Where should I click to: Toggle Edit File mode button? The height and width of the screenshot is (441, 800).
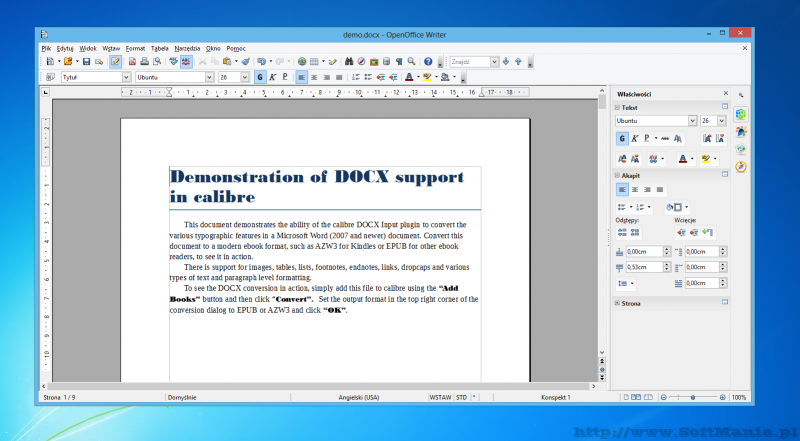coord(115,62)
